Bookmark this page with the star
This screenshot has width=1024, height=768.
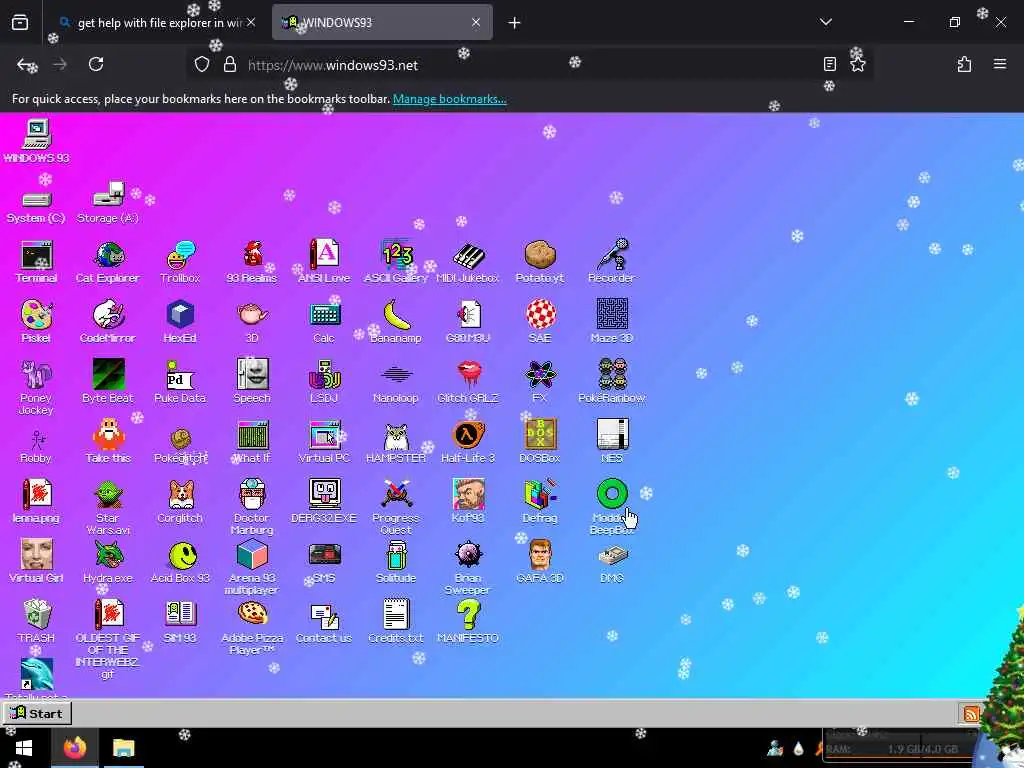point(857,64)
